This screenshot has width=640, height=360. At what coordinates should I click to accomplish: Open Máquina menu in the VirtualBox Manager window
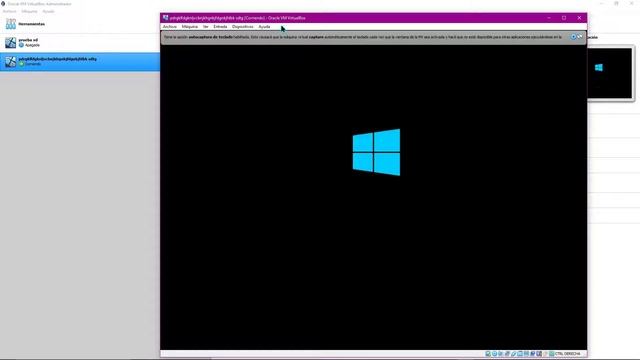pos(29,11)
